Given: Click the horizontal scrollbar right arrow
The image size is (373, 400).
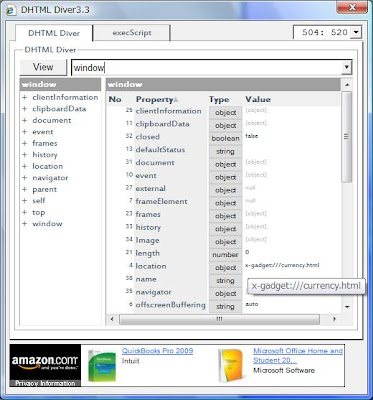Looking at the screenshot, I should (334, 319).
